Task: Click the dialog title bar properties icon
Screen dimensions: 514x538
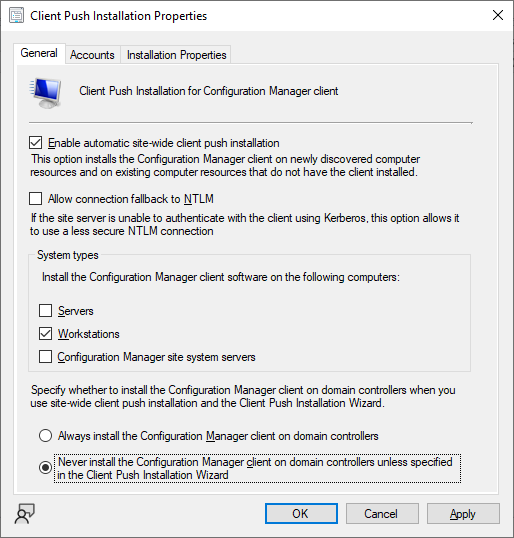Action: (x=16, y=16)
